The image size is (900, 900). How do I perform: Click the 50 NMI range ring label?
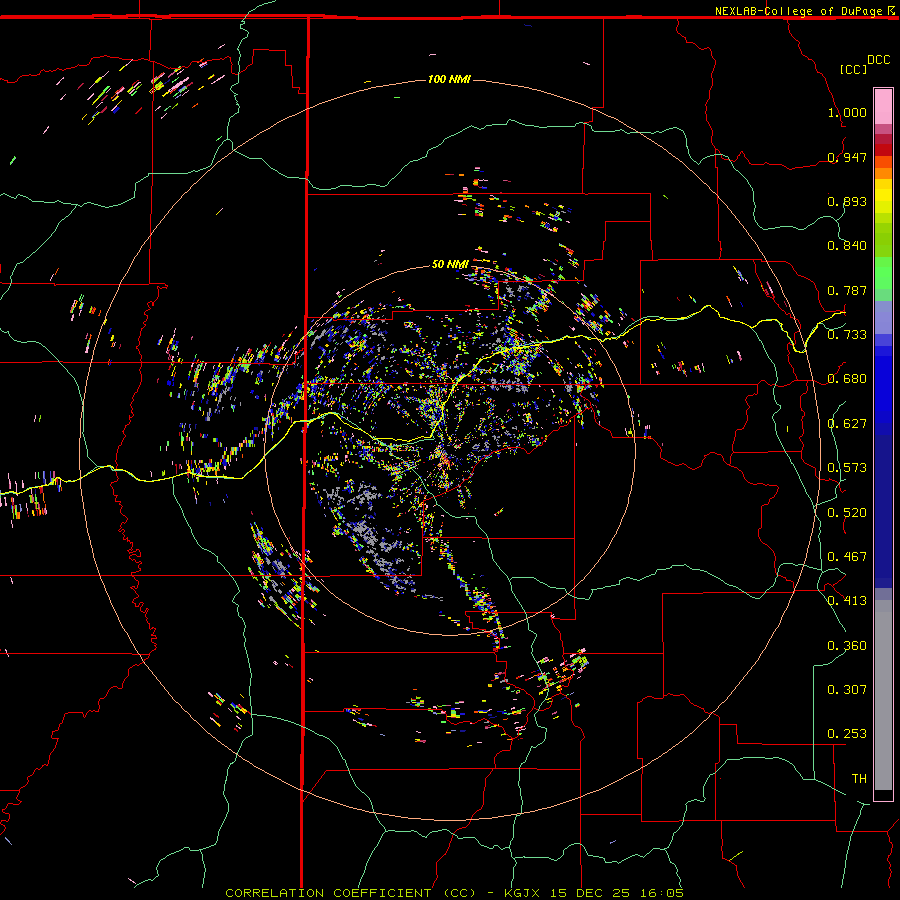click(x=450, y=264)
